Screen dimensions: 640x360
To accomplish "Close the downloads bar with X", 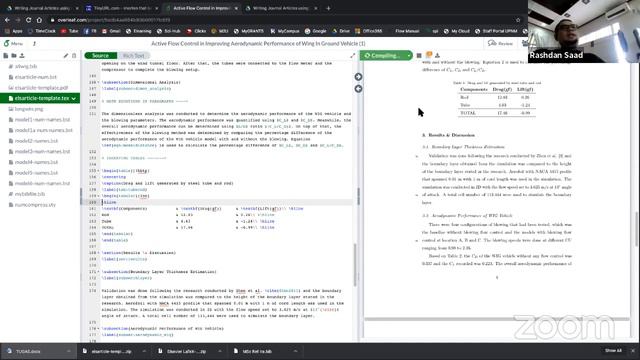I will [633, 351].
